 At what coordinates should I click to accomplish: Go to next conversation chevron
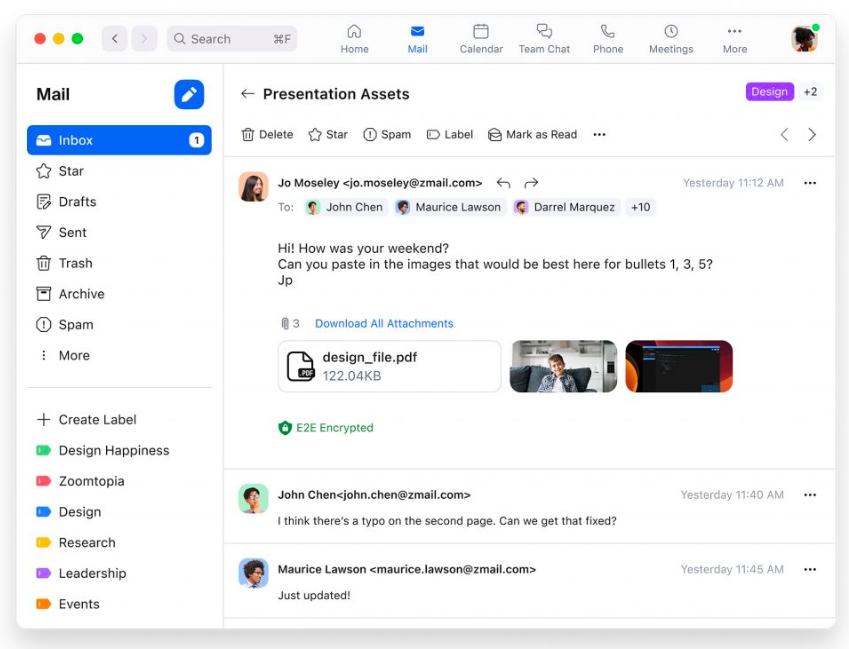pyautogui.click(x=812, y=134)
